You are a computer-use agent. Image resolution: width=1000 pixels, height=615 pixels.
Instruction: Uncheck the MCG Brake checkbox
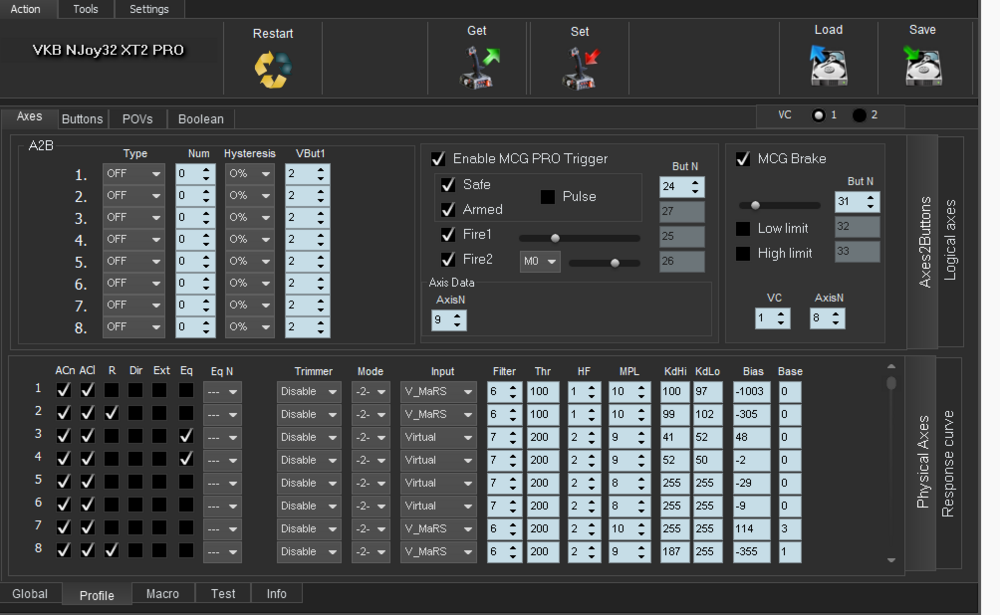741,158
